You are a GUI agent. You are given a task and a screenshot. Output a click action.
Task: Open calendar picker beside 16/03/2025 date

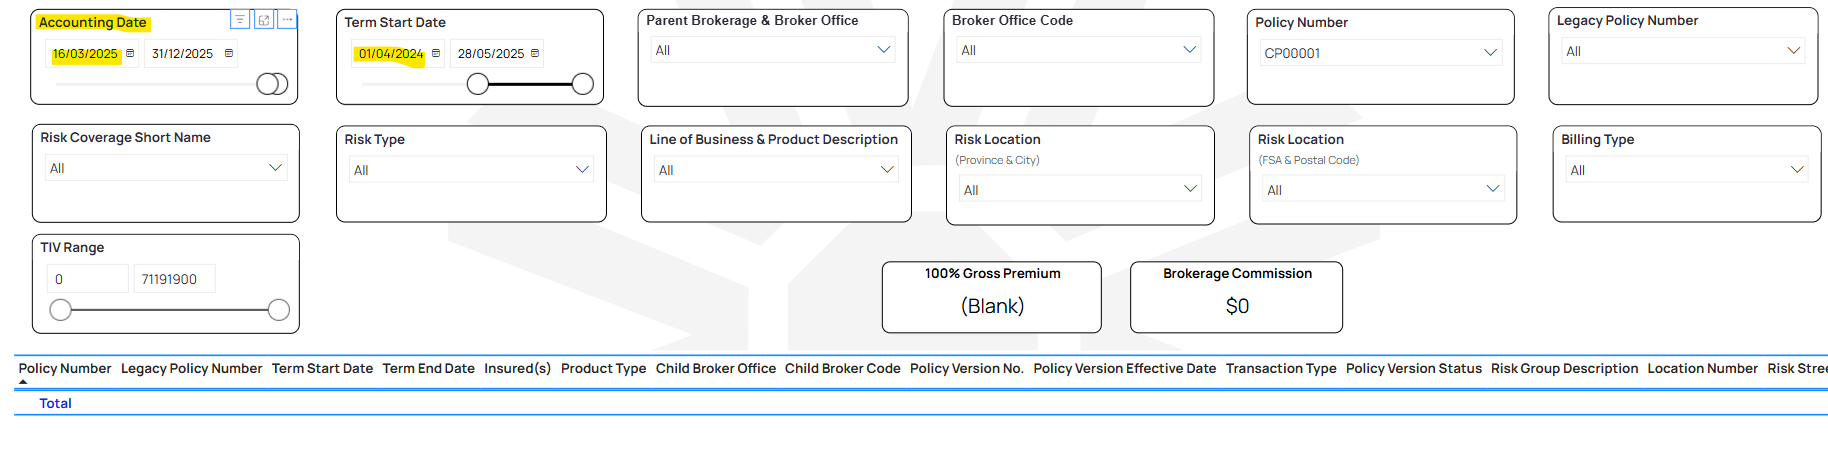[x=130, y=53]
